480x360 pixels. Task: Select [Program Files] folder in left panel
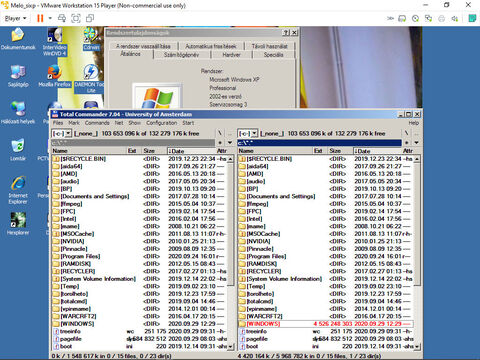139,256
